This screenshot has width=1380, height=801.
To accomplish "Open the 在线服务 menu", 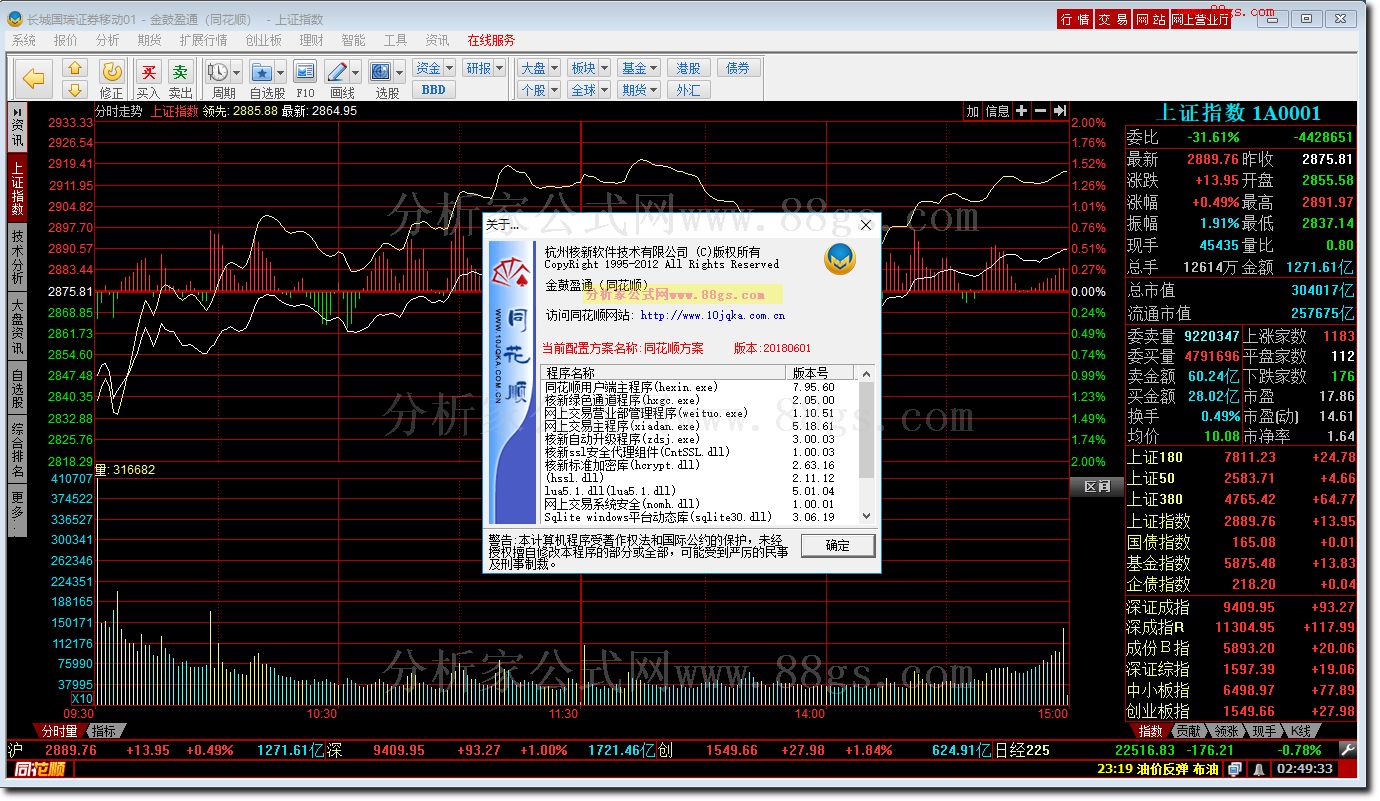I will (491, 40).
